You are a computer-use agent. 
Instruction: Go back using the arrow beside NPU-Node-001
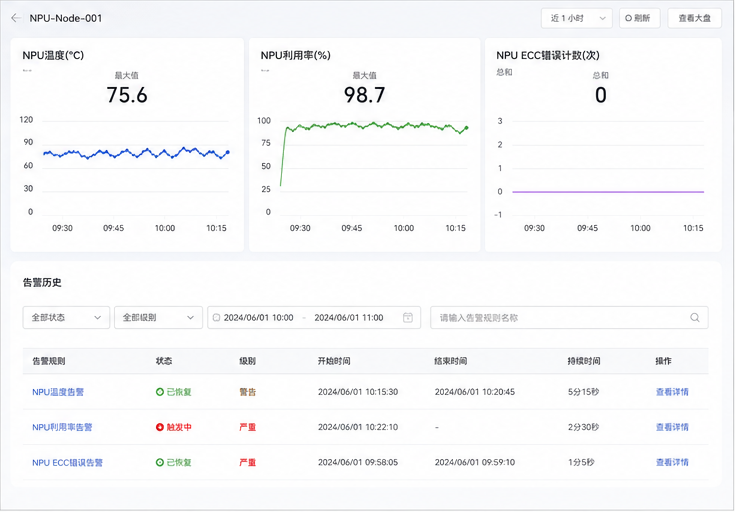point(16,18)
